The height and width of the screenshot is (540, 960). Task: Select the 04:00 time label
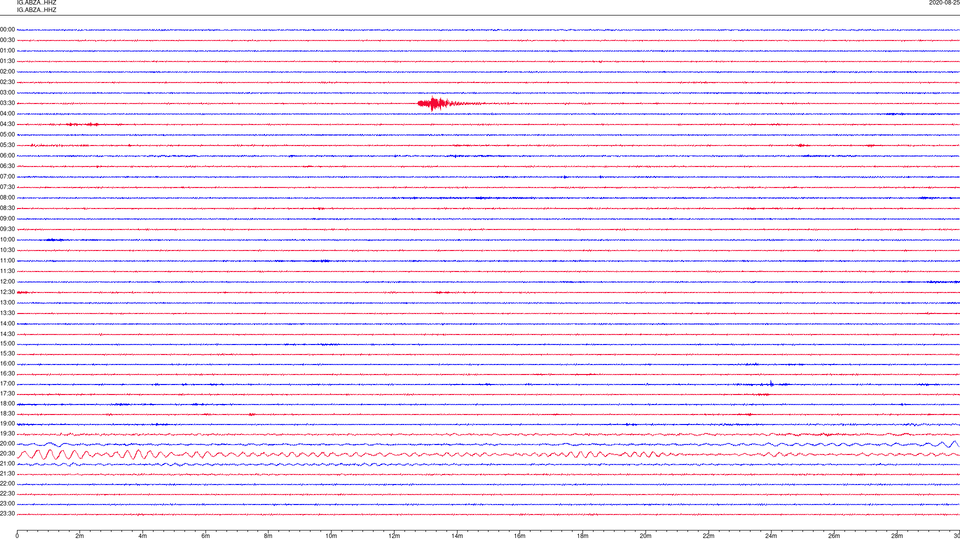pyautogui.click(x=7, y=113)
